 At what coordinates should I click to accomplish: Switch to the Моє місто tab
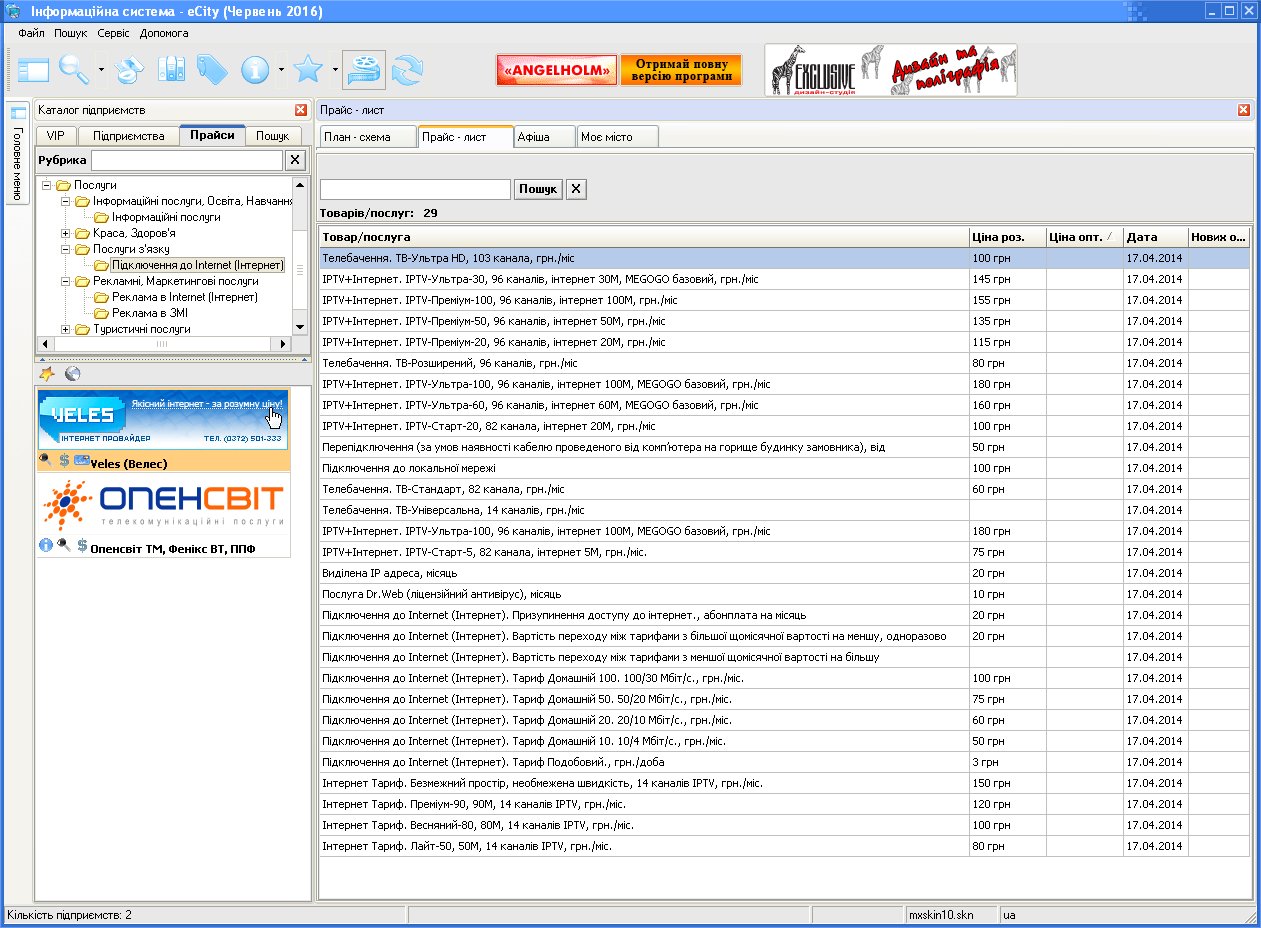617,137
